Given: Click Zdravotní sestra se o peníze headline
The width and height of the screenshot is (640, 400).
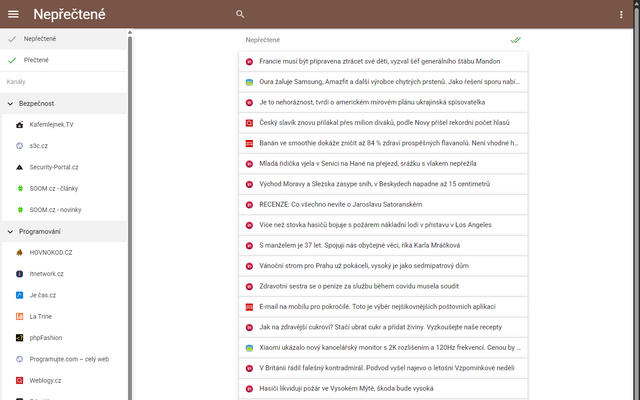Looking at the screenshot, I should tap(359, 286).
